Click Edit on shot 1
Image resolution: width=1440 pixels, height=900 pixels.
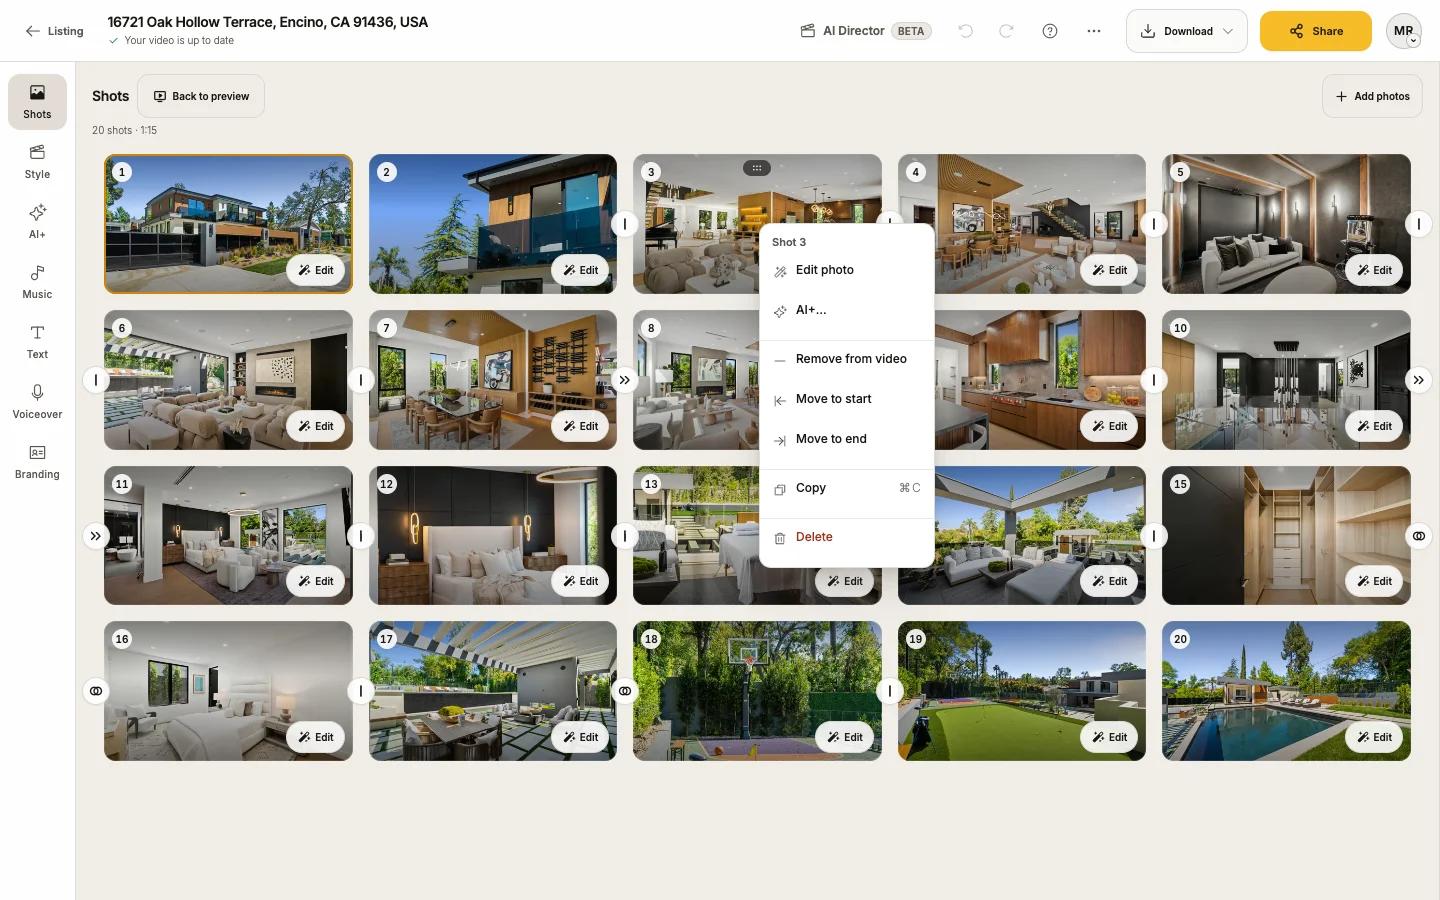click(x=316, y=270)
